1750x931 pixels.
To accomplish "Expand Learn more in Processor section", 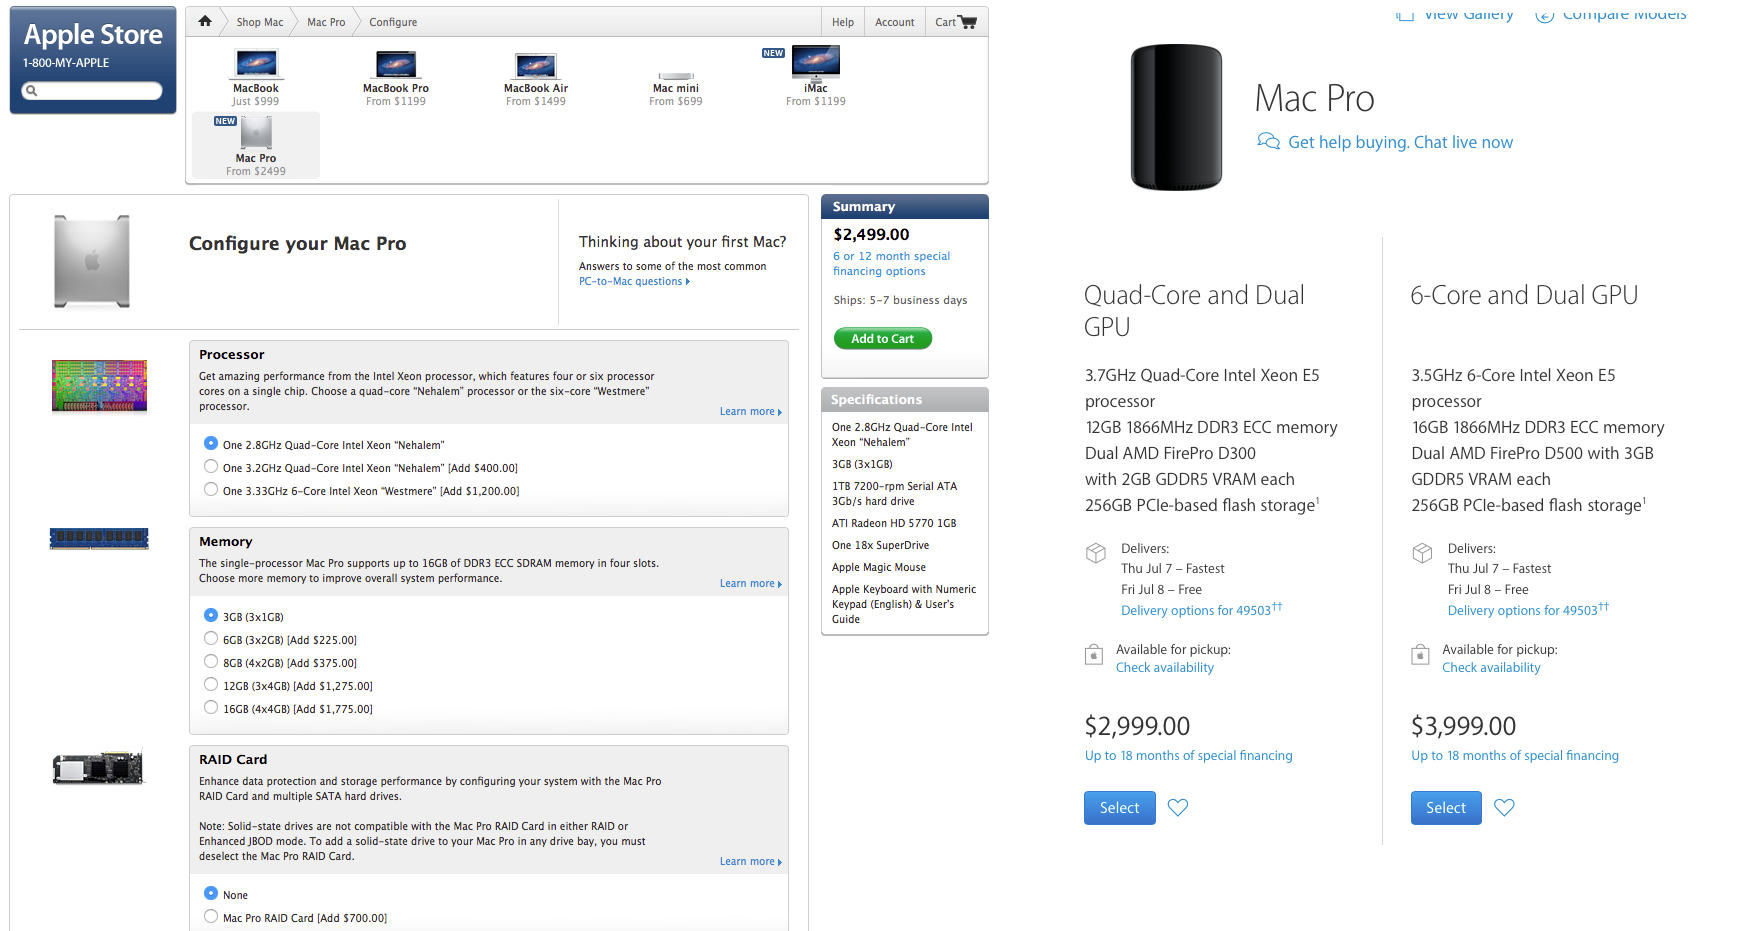I will coord(750,411).
